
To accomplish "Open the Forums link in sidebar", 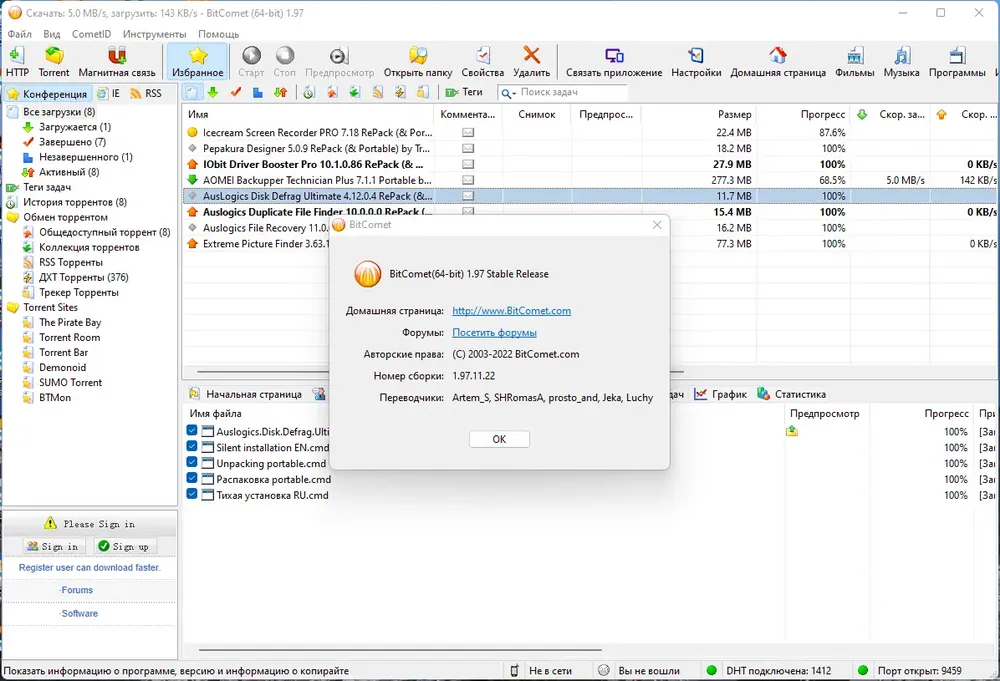I will [x=77, y=590].
